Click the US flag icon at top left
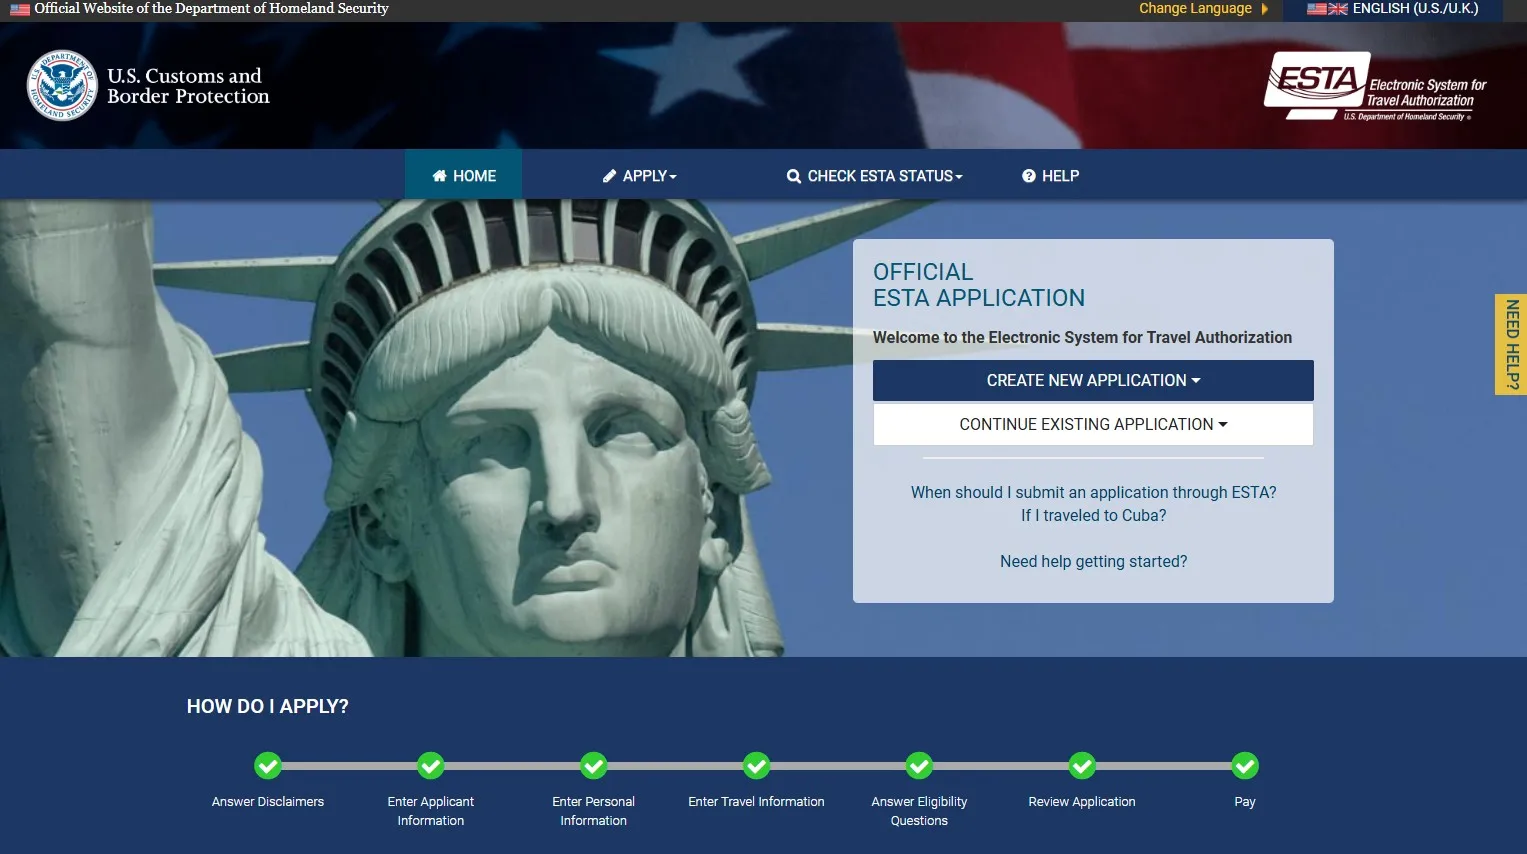 20,9
